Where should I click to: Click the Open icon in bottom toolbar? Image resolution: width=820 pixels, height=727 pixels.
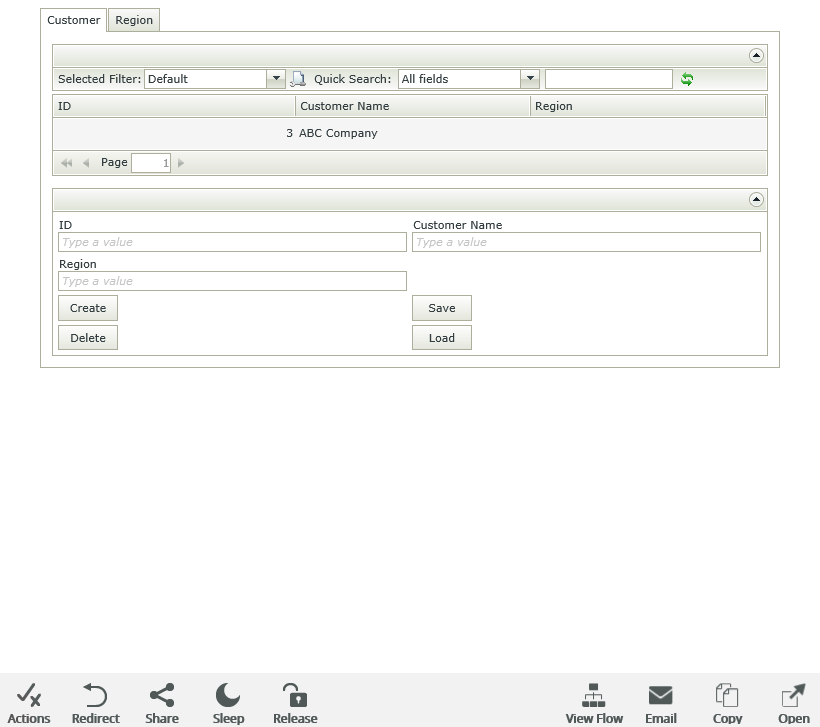tap(793, 696)
